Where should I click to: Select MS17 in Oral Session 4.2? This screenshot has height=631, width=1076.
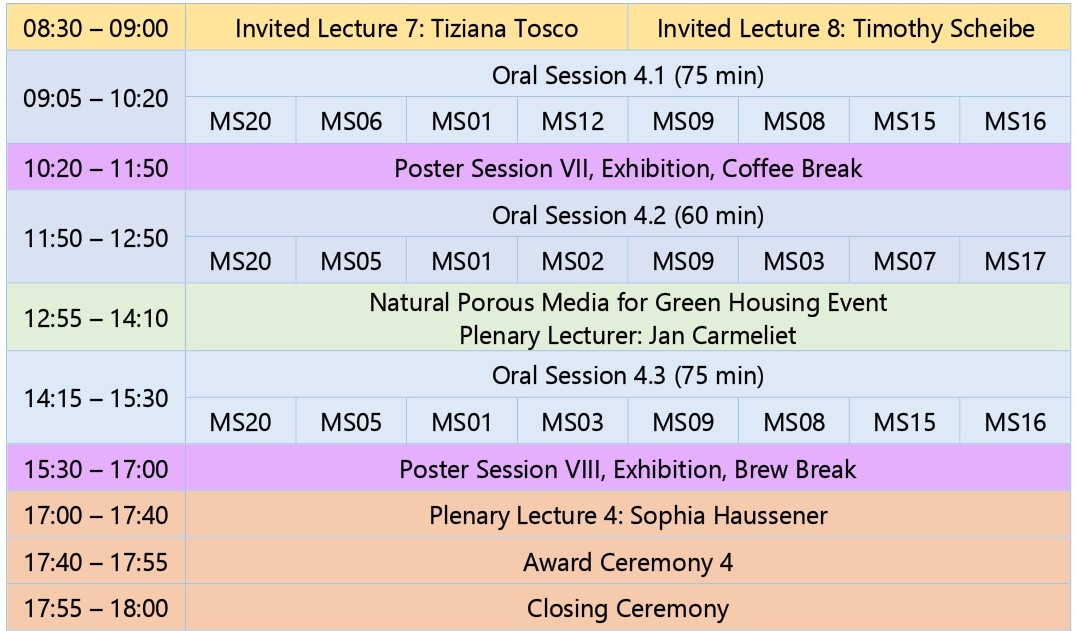tap(1015, 262)
